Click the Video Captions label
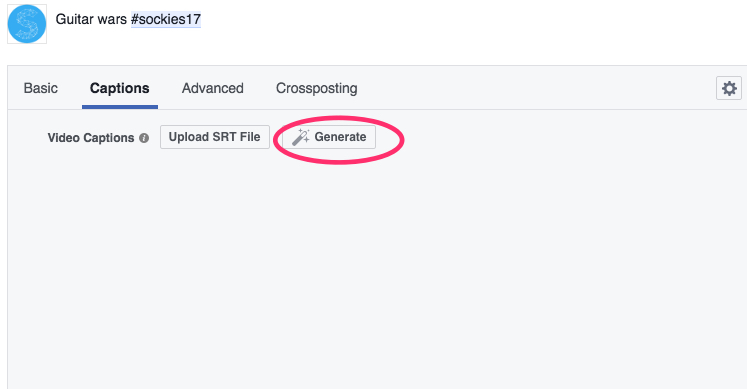The width and height of the screenshot is (747, 389). pos(91,138)
